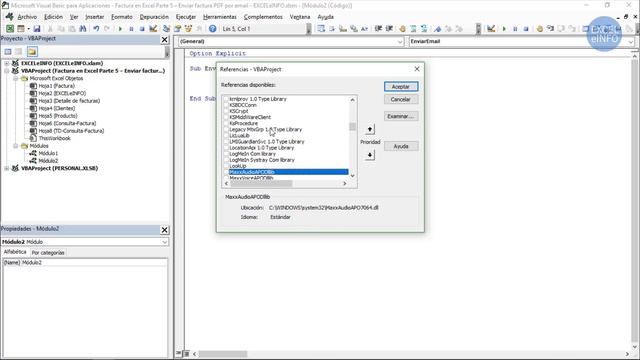Move the reference down with the Prioridad down arrow
Image resolution: width=640 pixels, height=360 pixels.
pyautogui.click(x=370, y=155)
